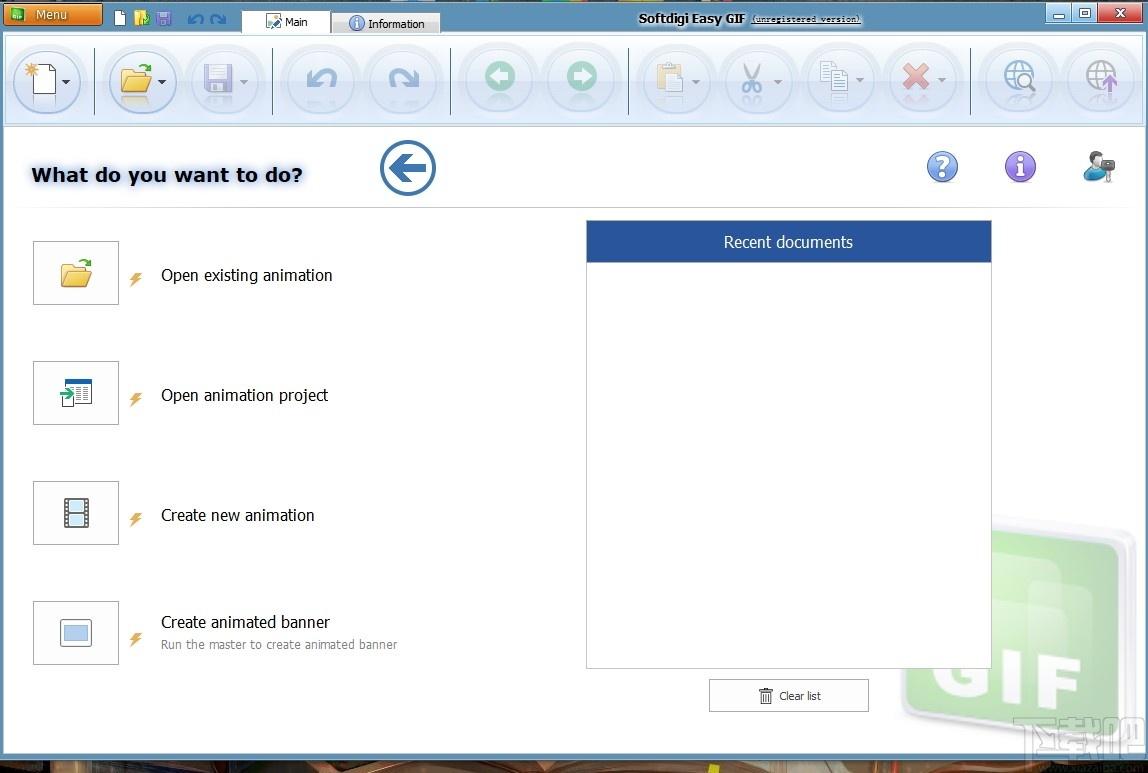The height and width of the screenshot is (773, 1148).
Task: Click the green left arrow toolbar button
Action: pos(500,78)
